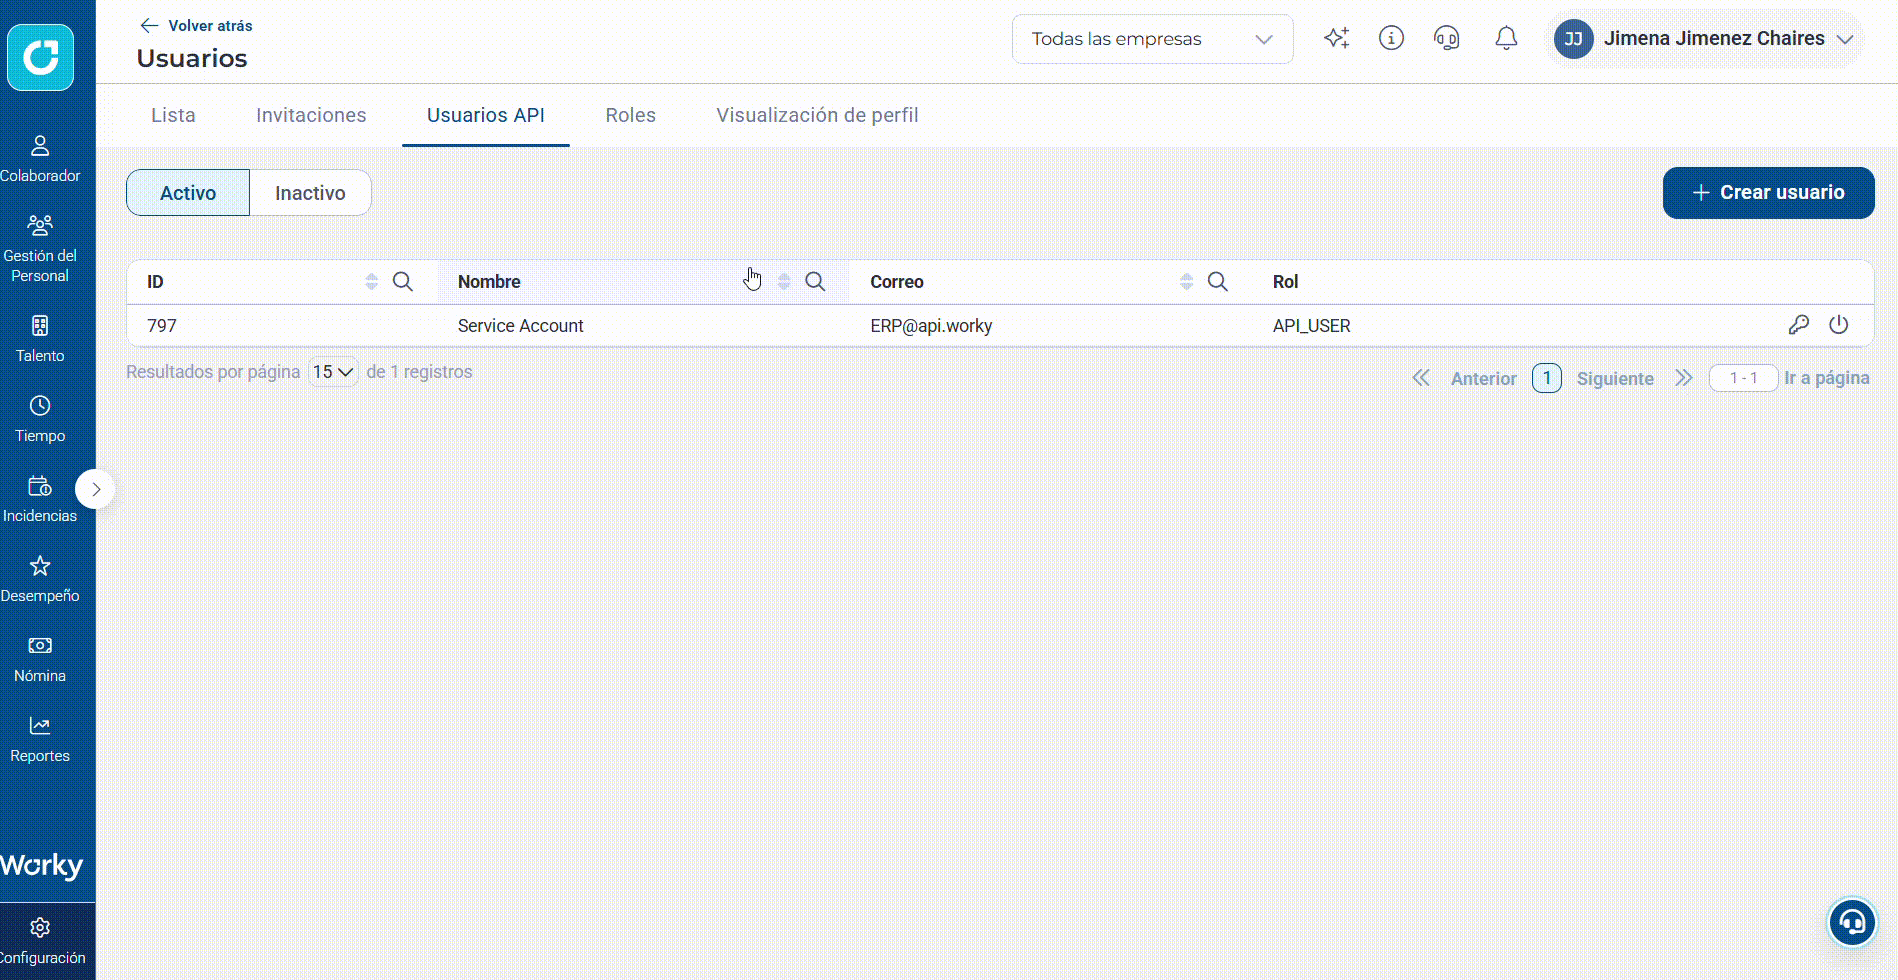Switch to the Inactivo status filter
The image size is (1898, 980).
click(x=310, y=193)
